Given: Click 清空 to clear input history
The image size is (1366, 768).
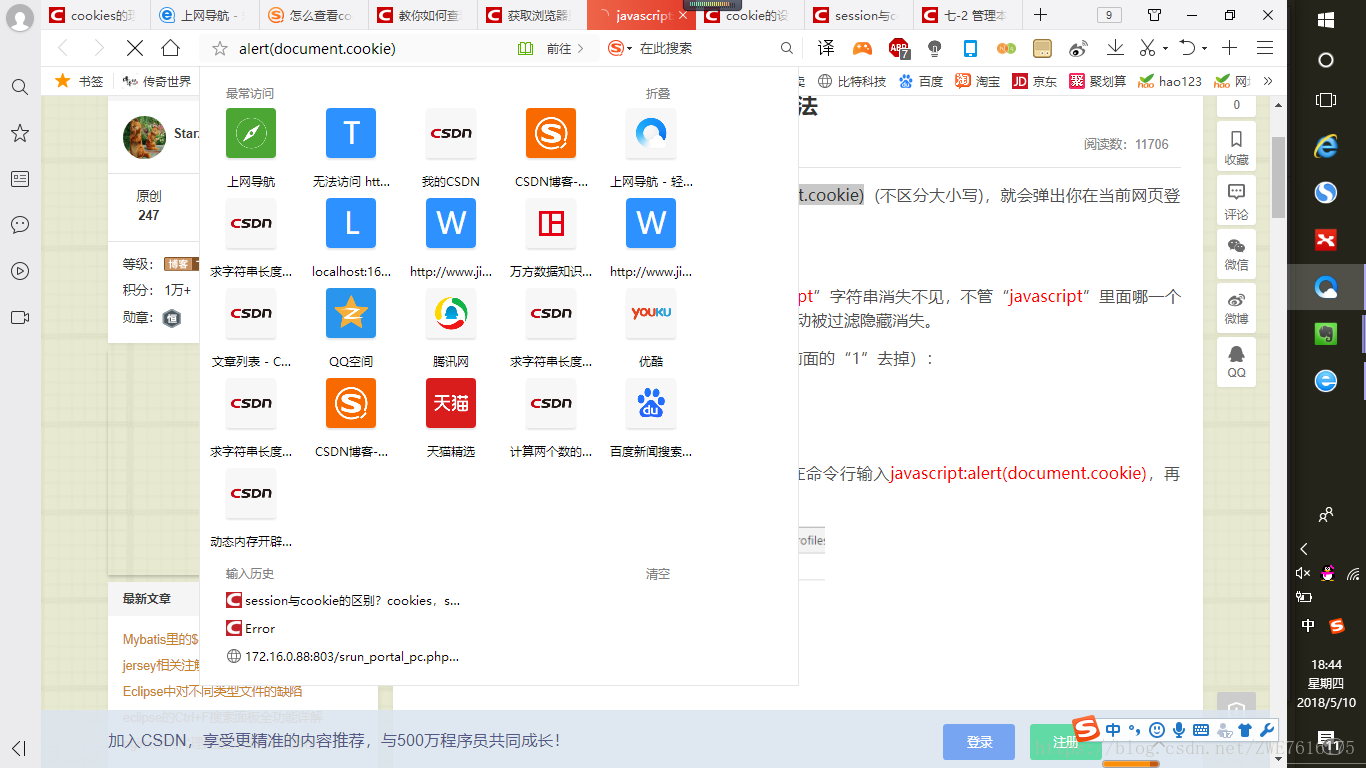Looking at the screenshot, I should tap(658, 574).
